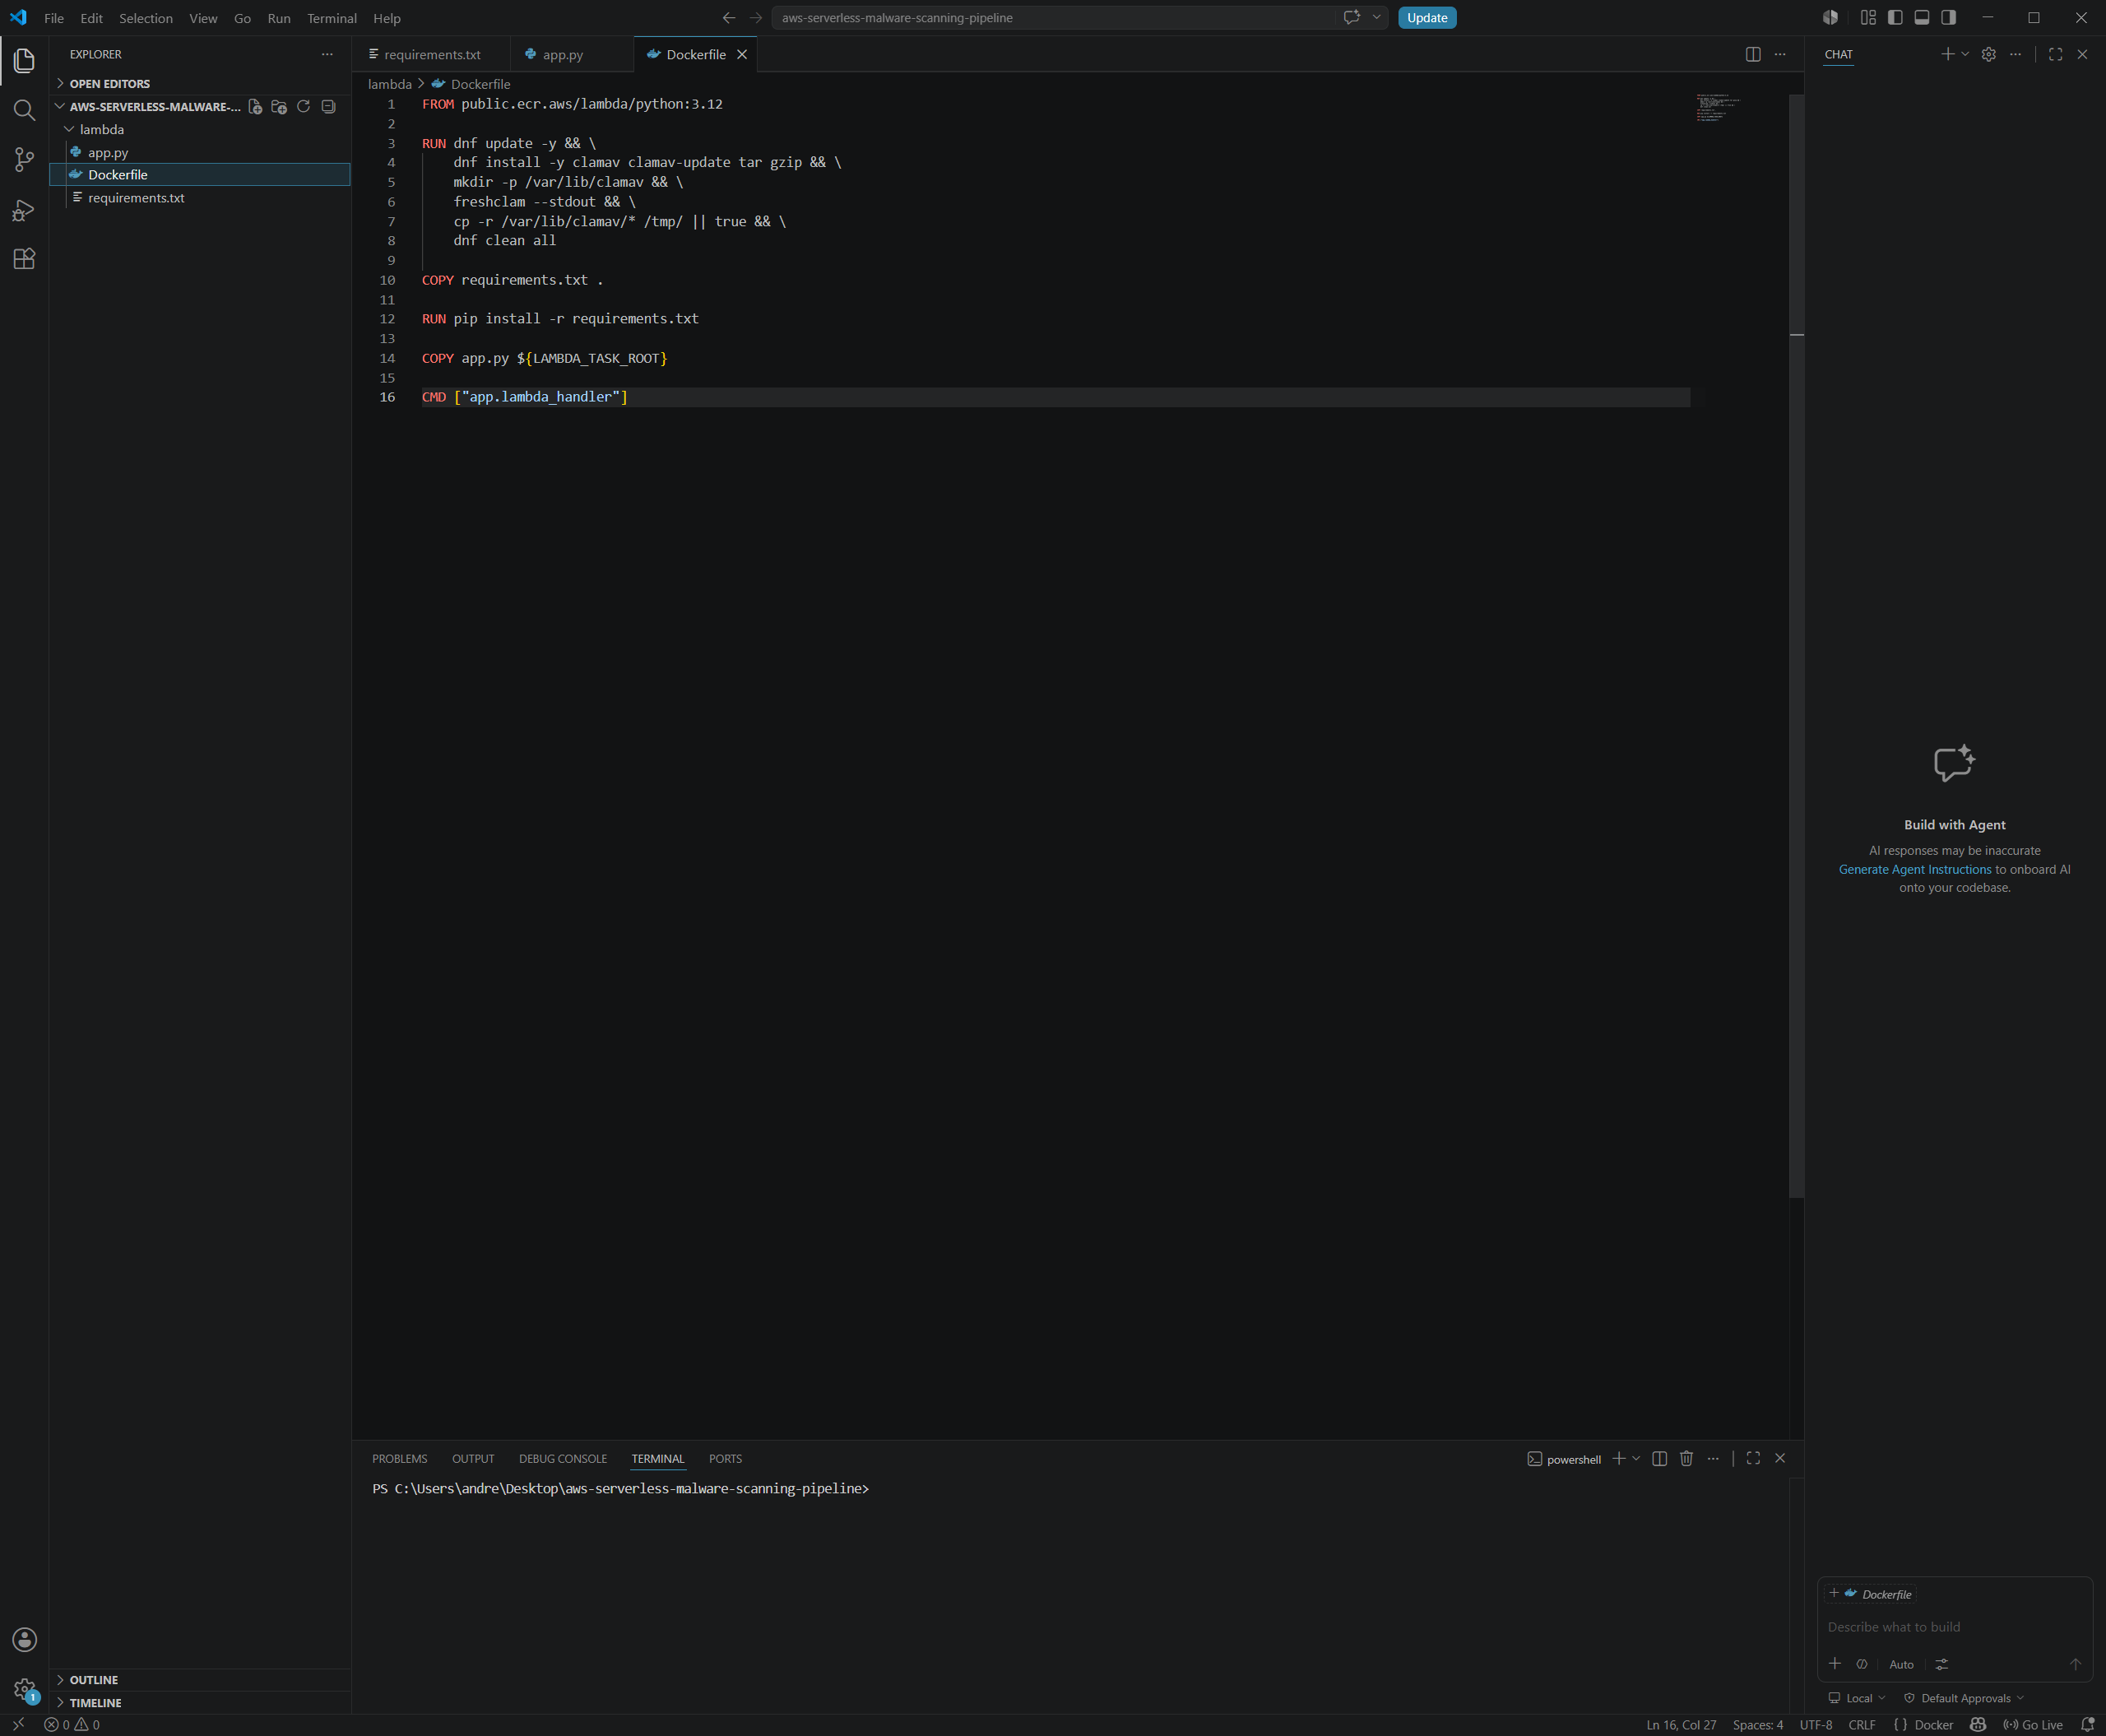Expand the Timeline section
The width and height of the screenshot is (2106, 1736).
[200, 1703]
